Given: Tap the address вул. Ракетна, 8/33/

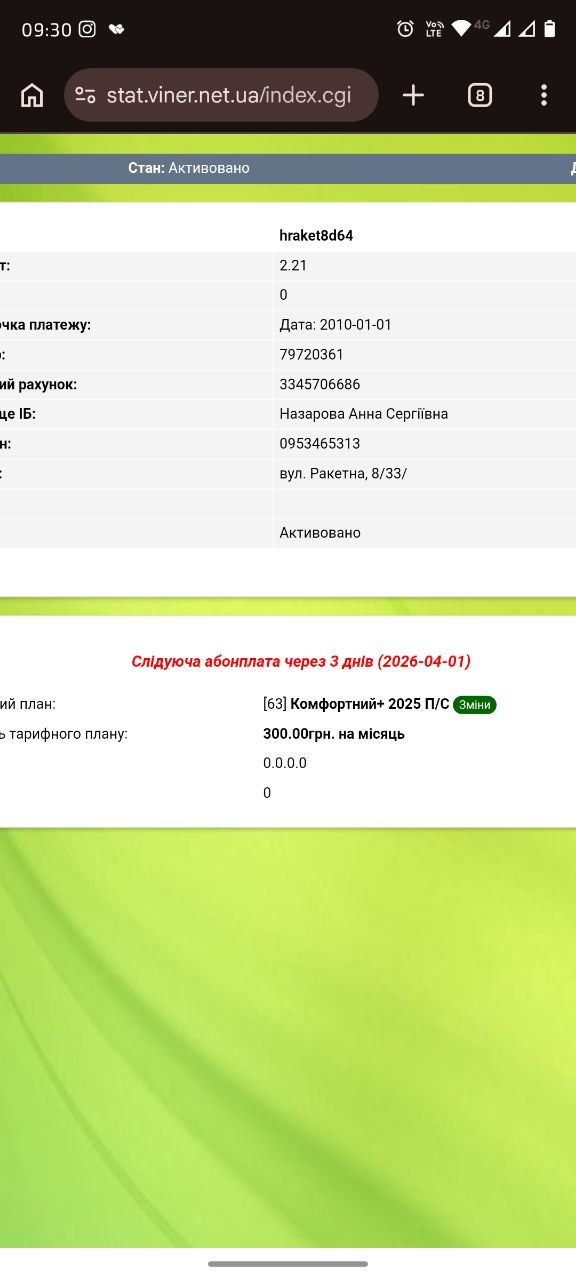Looking at the screenshot, I should pyautogui.click(x=343, y=473).
